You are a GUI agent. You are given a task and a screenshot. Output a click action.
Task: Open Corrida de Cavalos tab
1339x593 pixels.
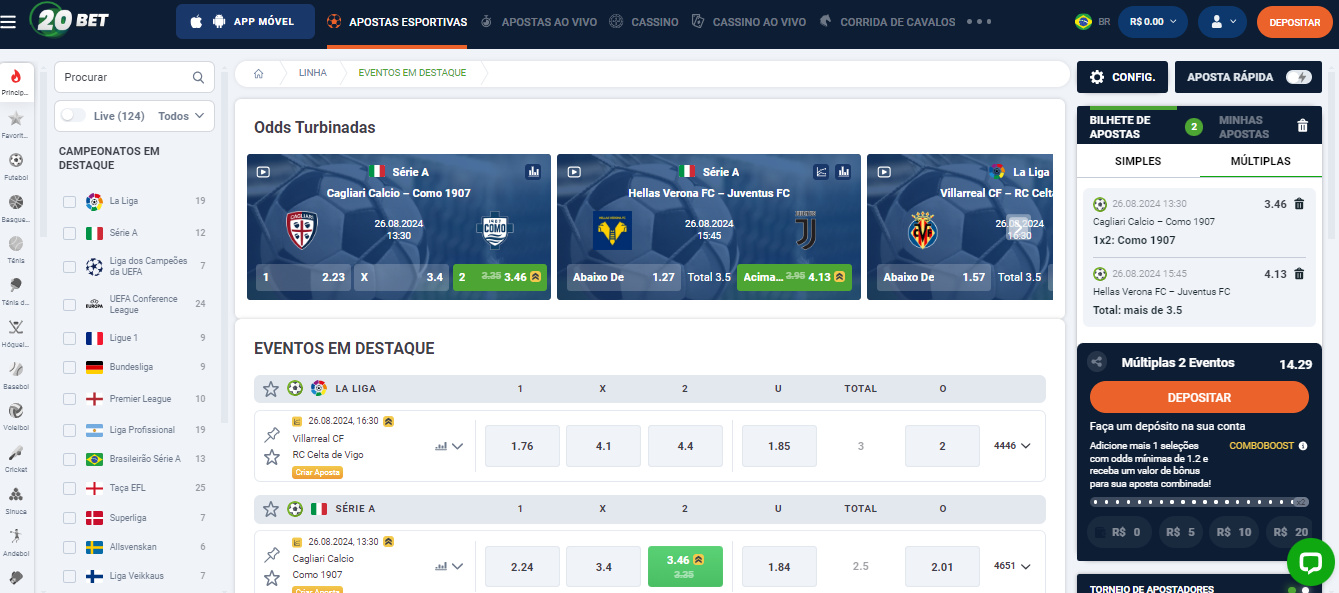pos(888,22)
